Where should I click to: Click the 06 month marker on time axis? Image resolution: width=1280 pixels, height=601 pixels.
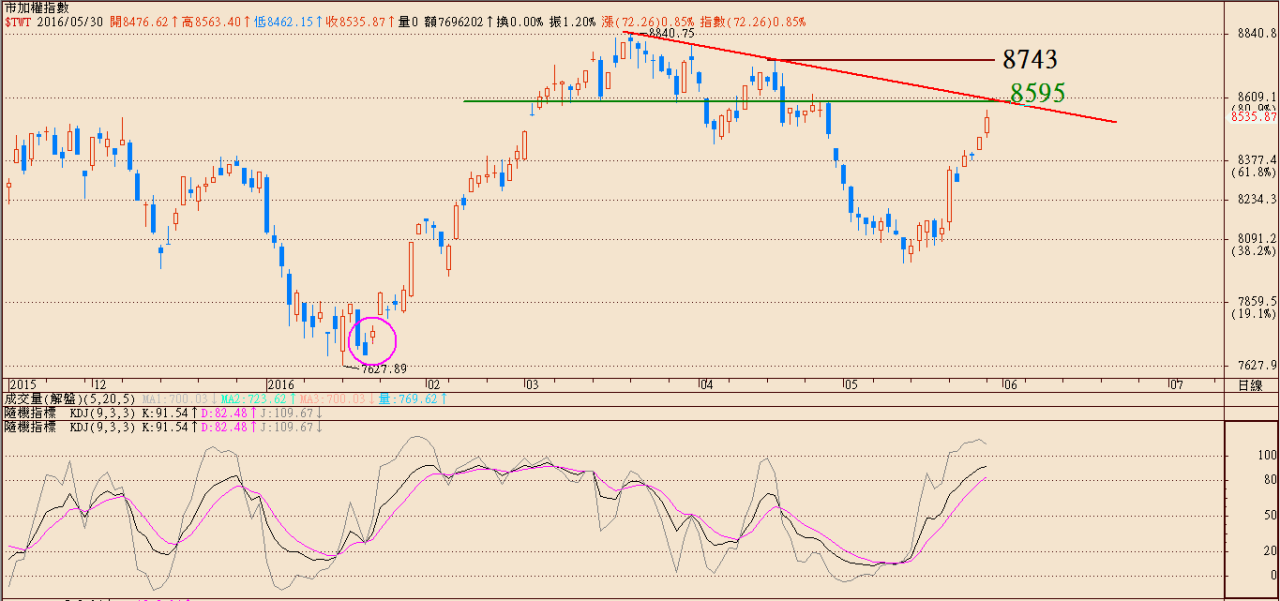click(1010, 384)
